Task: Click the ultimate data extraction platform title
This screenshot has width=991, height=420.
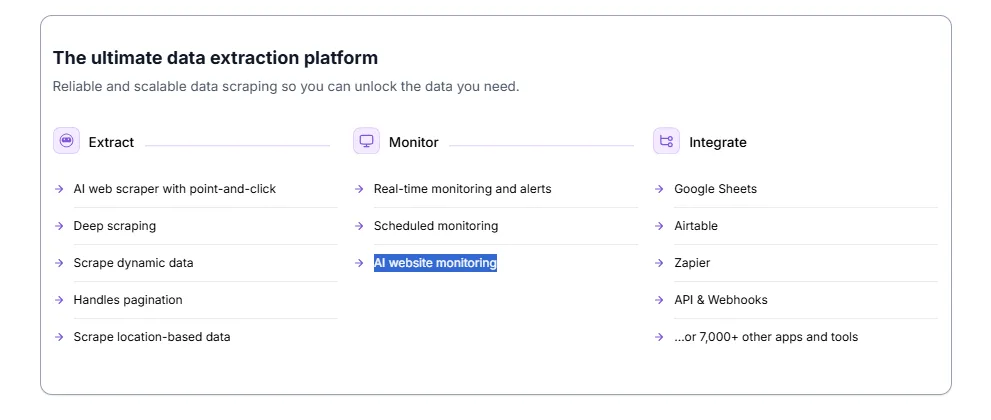Action: click(216, 57)
